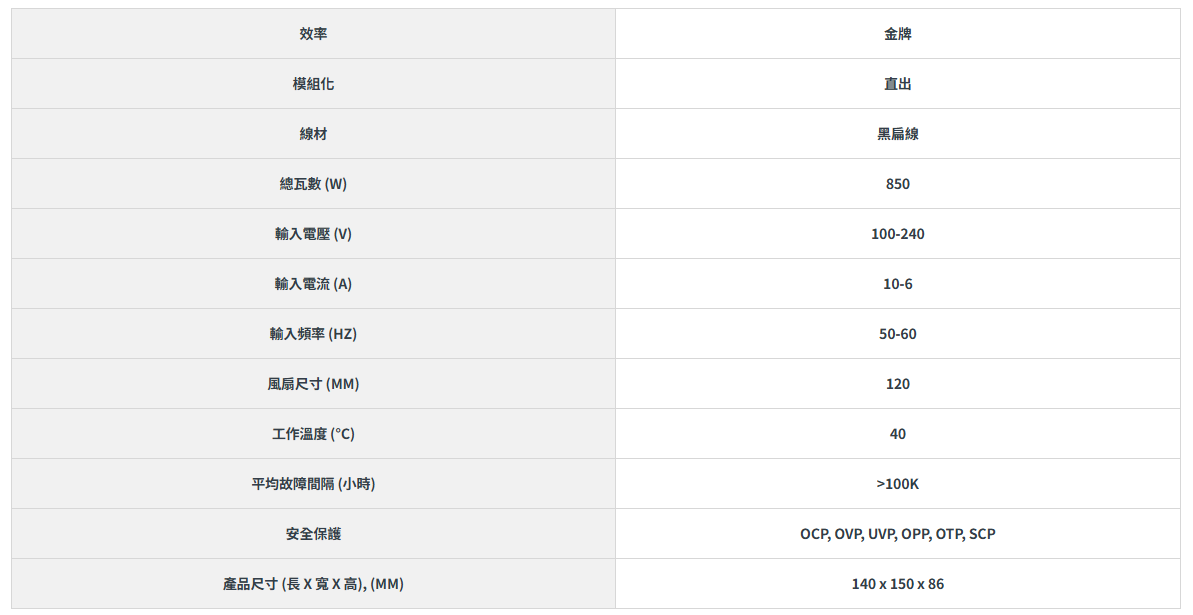Click the 輸入電流 (A) label
The width and height of the screenshot is (1193, 615).
point(313,284)
